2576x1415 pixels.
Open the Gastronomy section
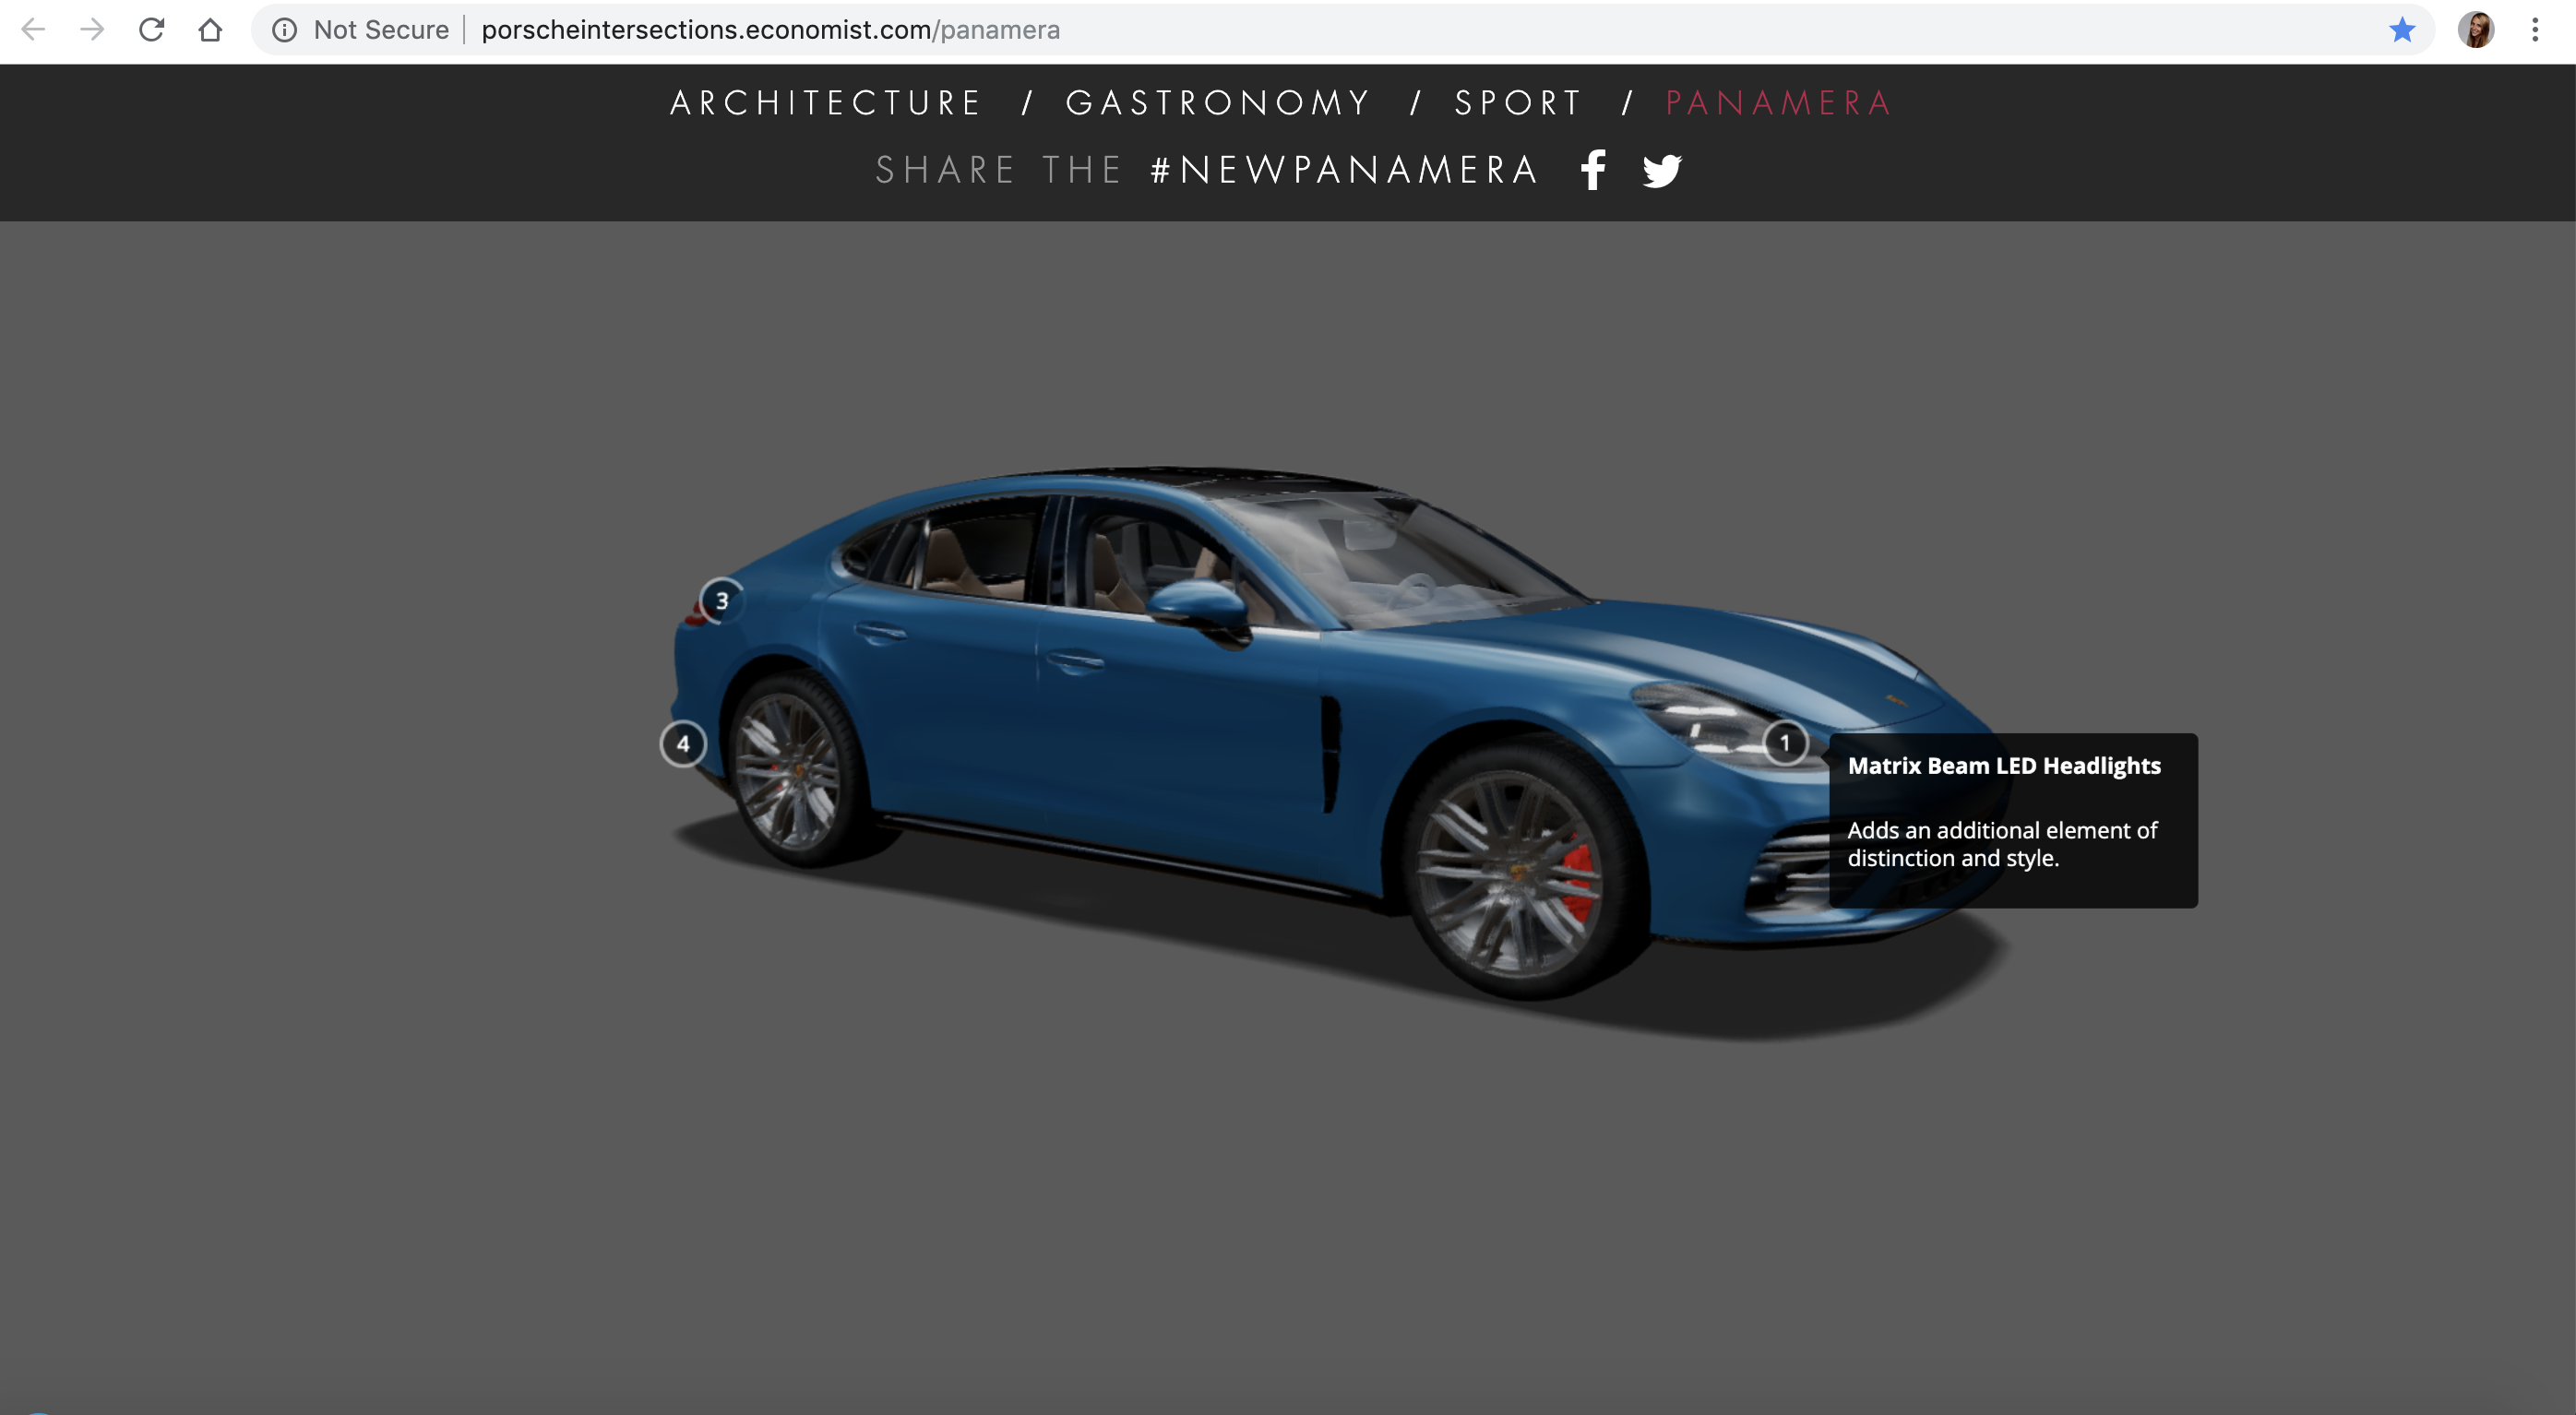click(1218, 103)
